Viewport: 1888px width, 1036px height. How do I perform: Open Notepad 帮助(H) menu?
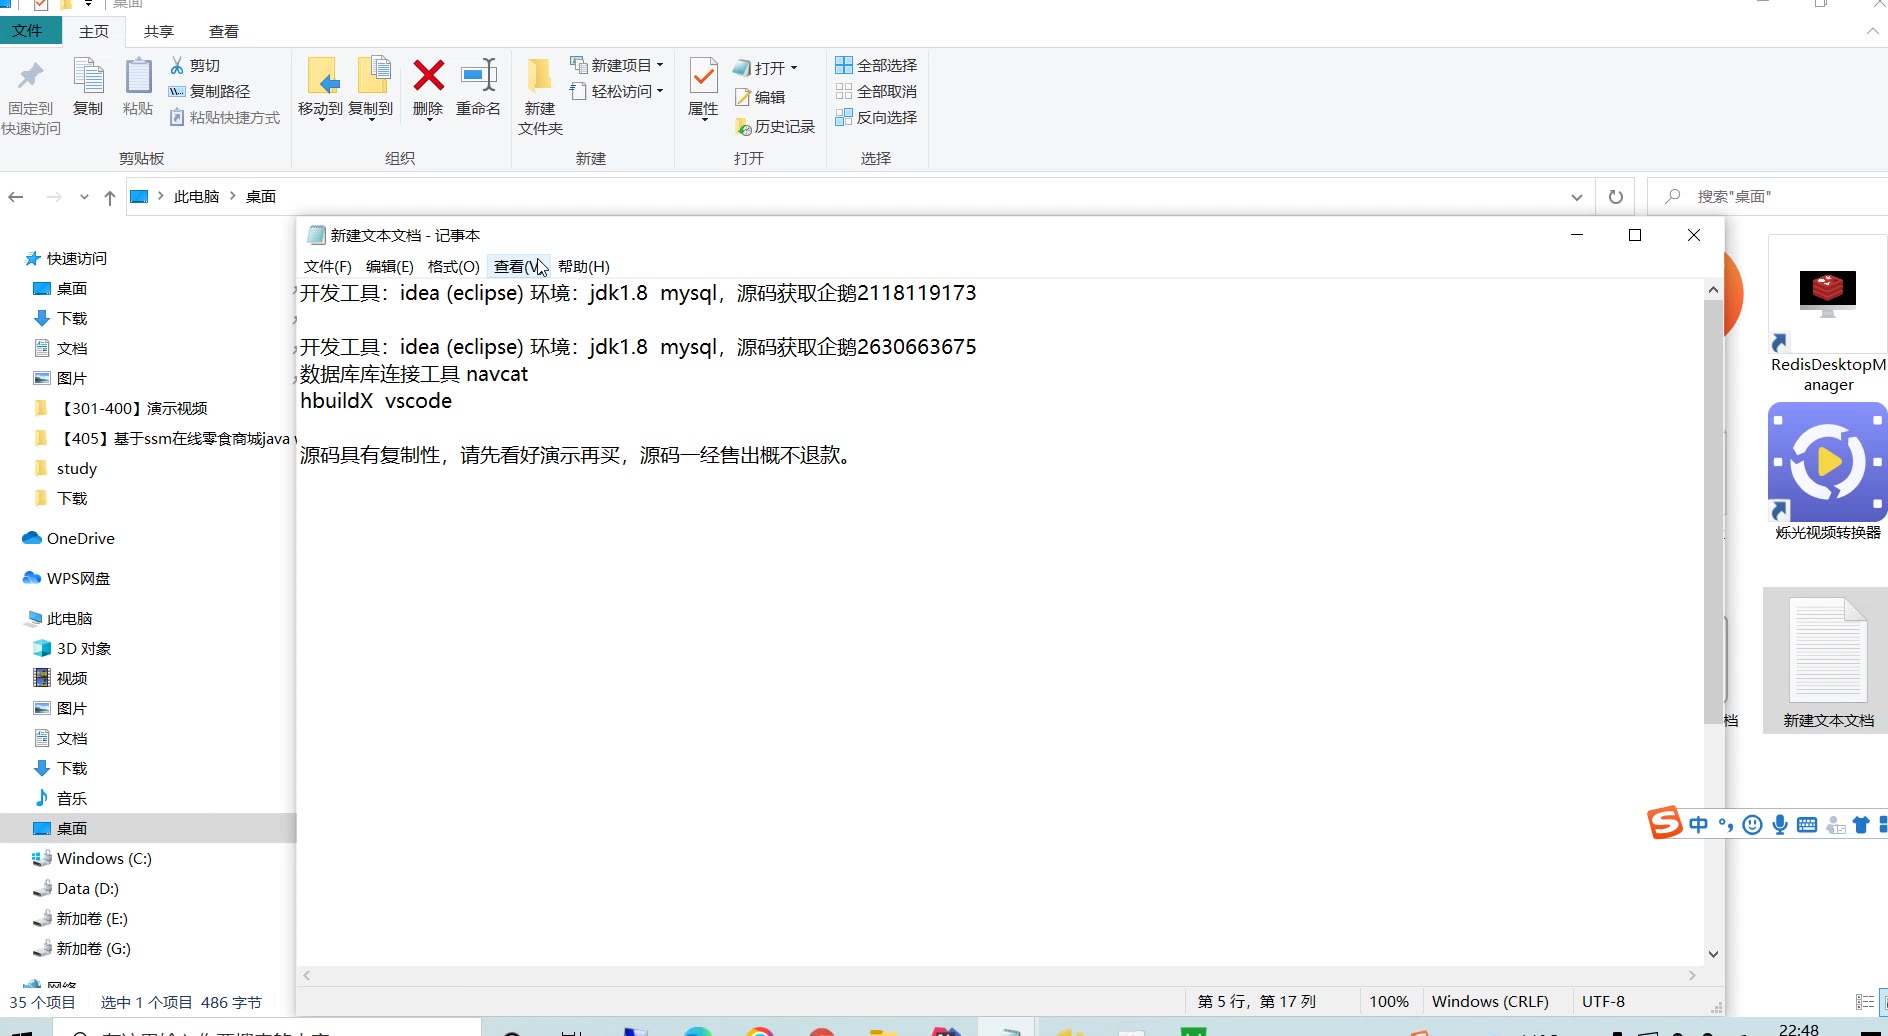(584, 266)
